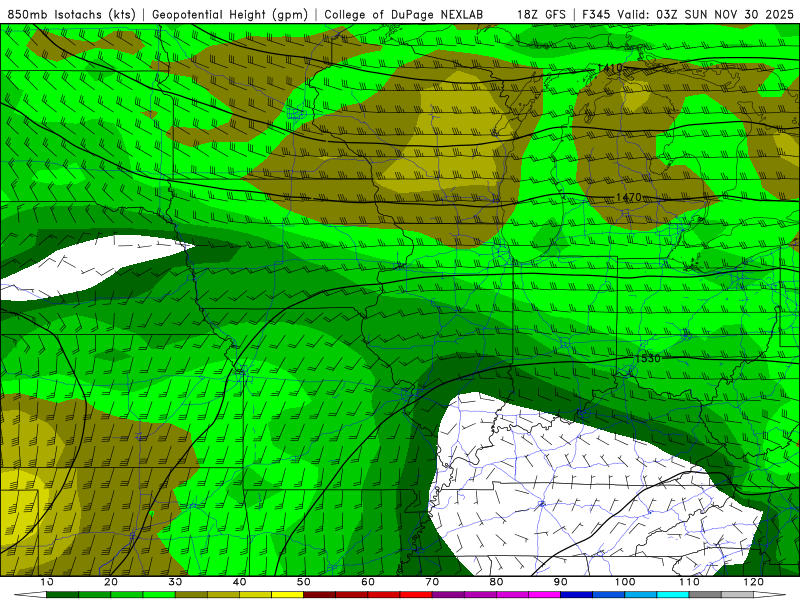Click the '850mb Isotachs (kts)' title text
This screenshot has height=600, width=800.
point(71,14)
